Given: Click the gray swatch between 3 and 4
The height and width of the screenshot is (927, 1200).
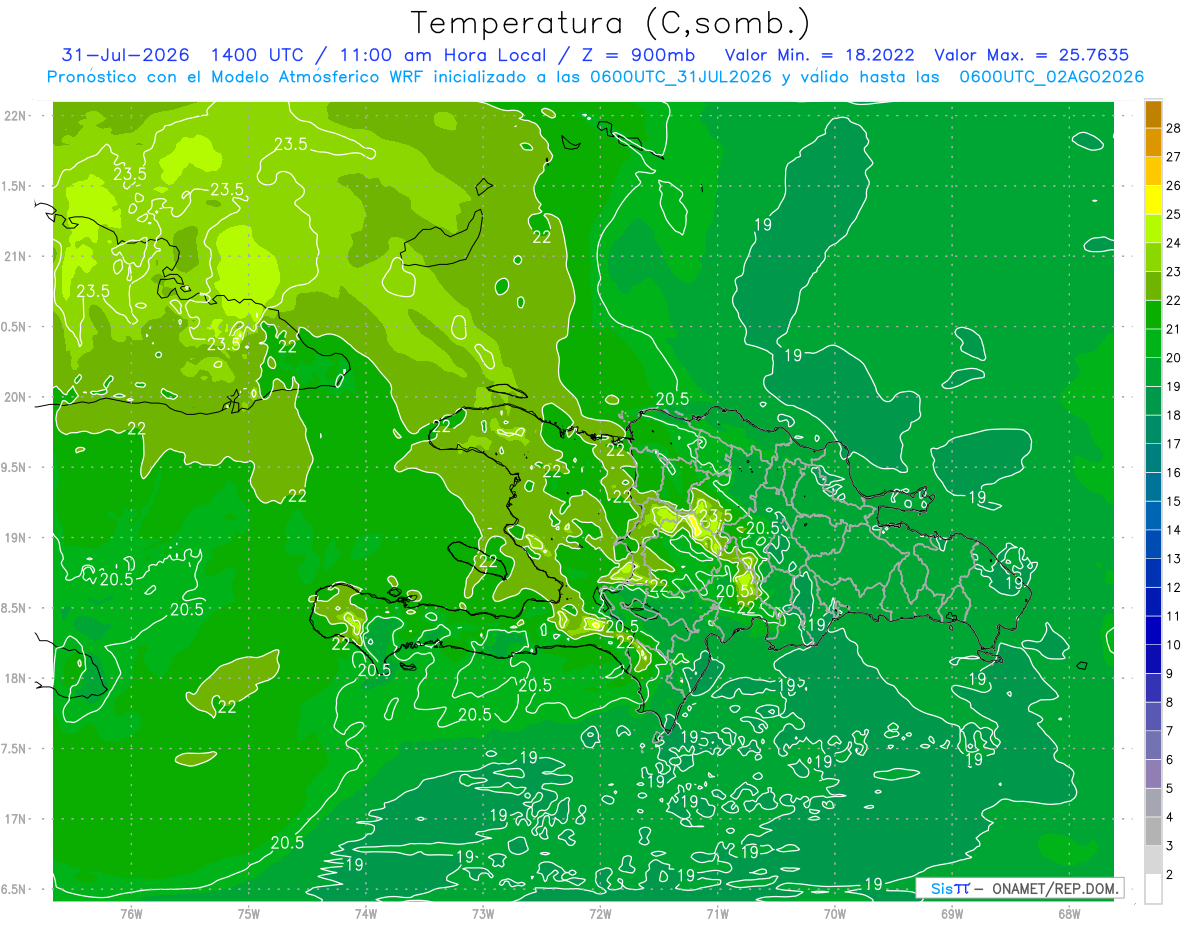Looking at the screenshot, I should point(1153,831).
